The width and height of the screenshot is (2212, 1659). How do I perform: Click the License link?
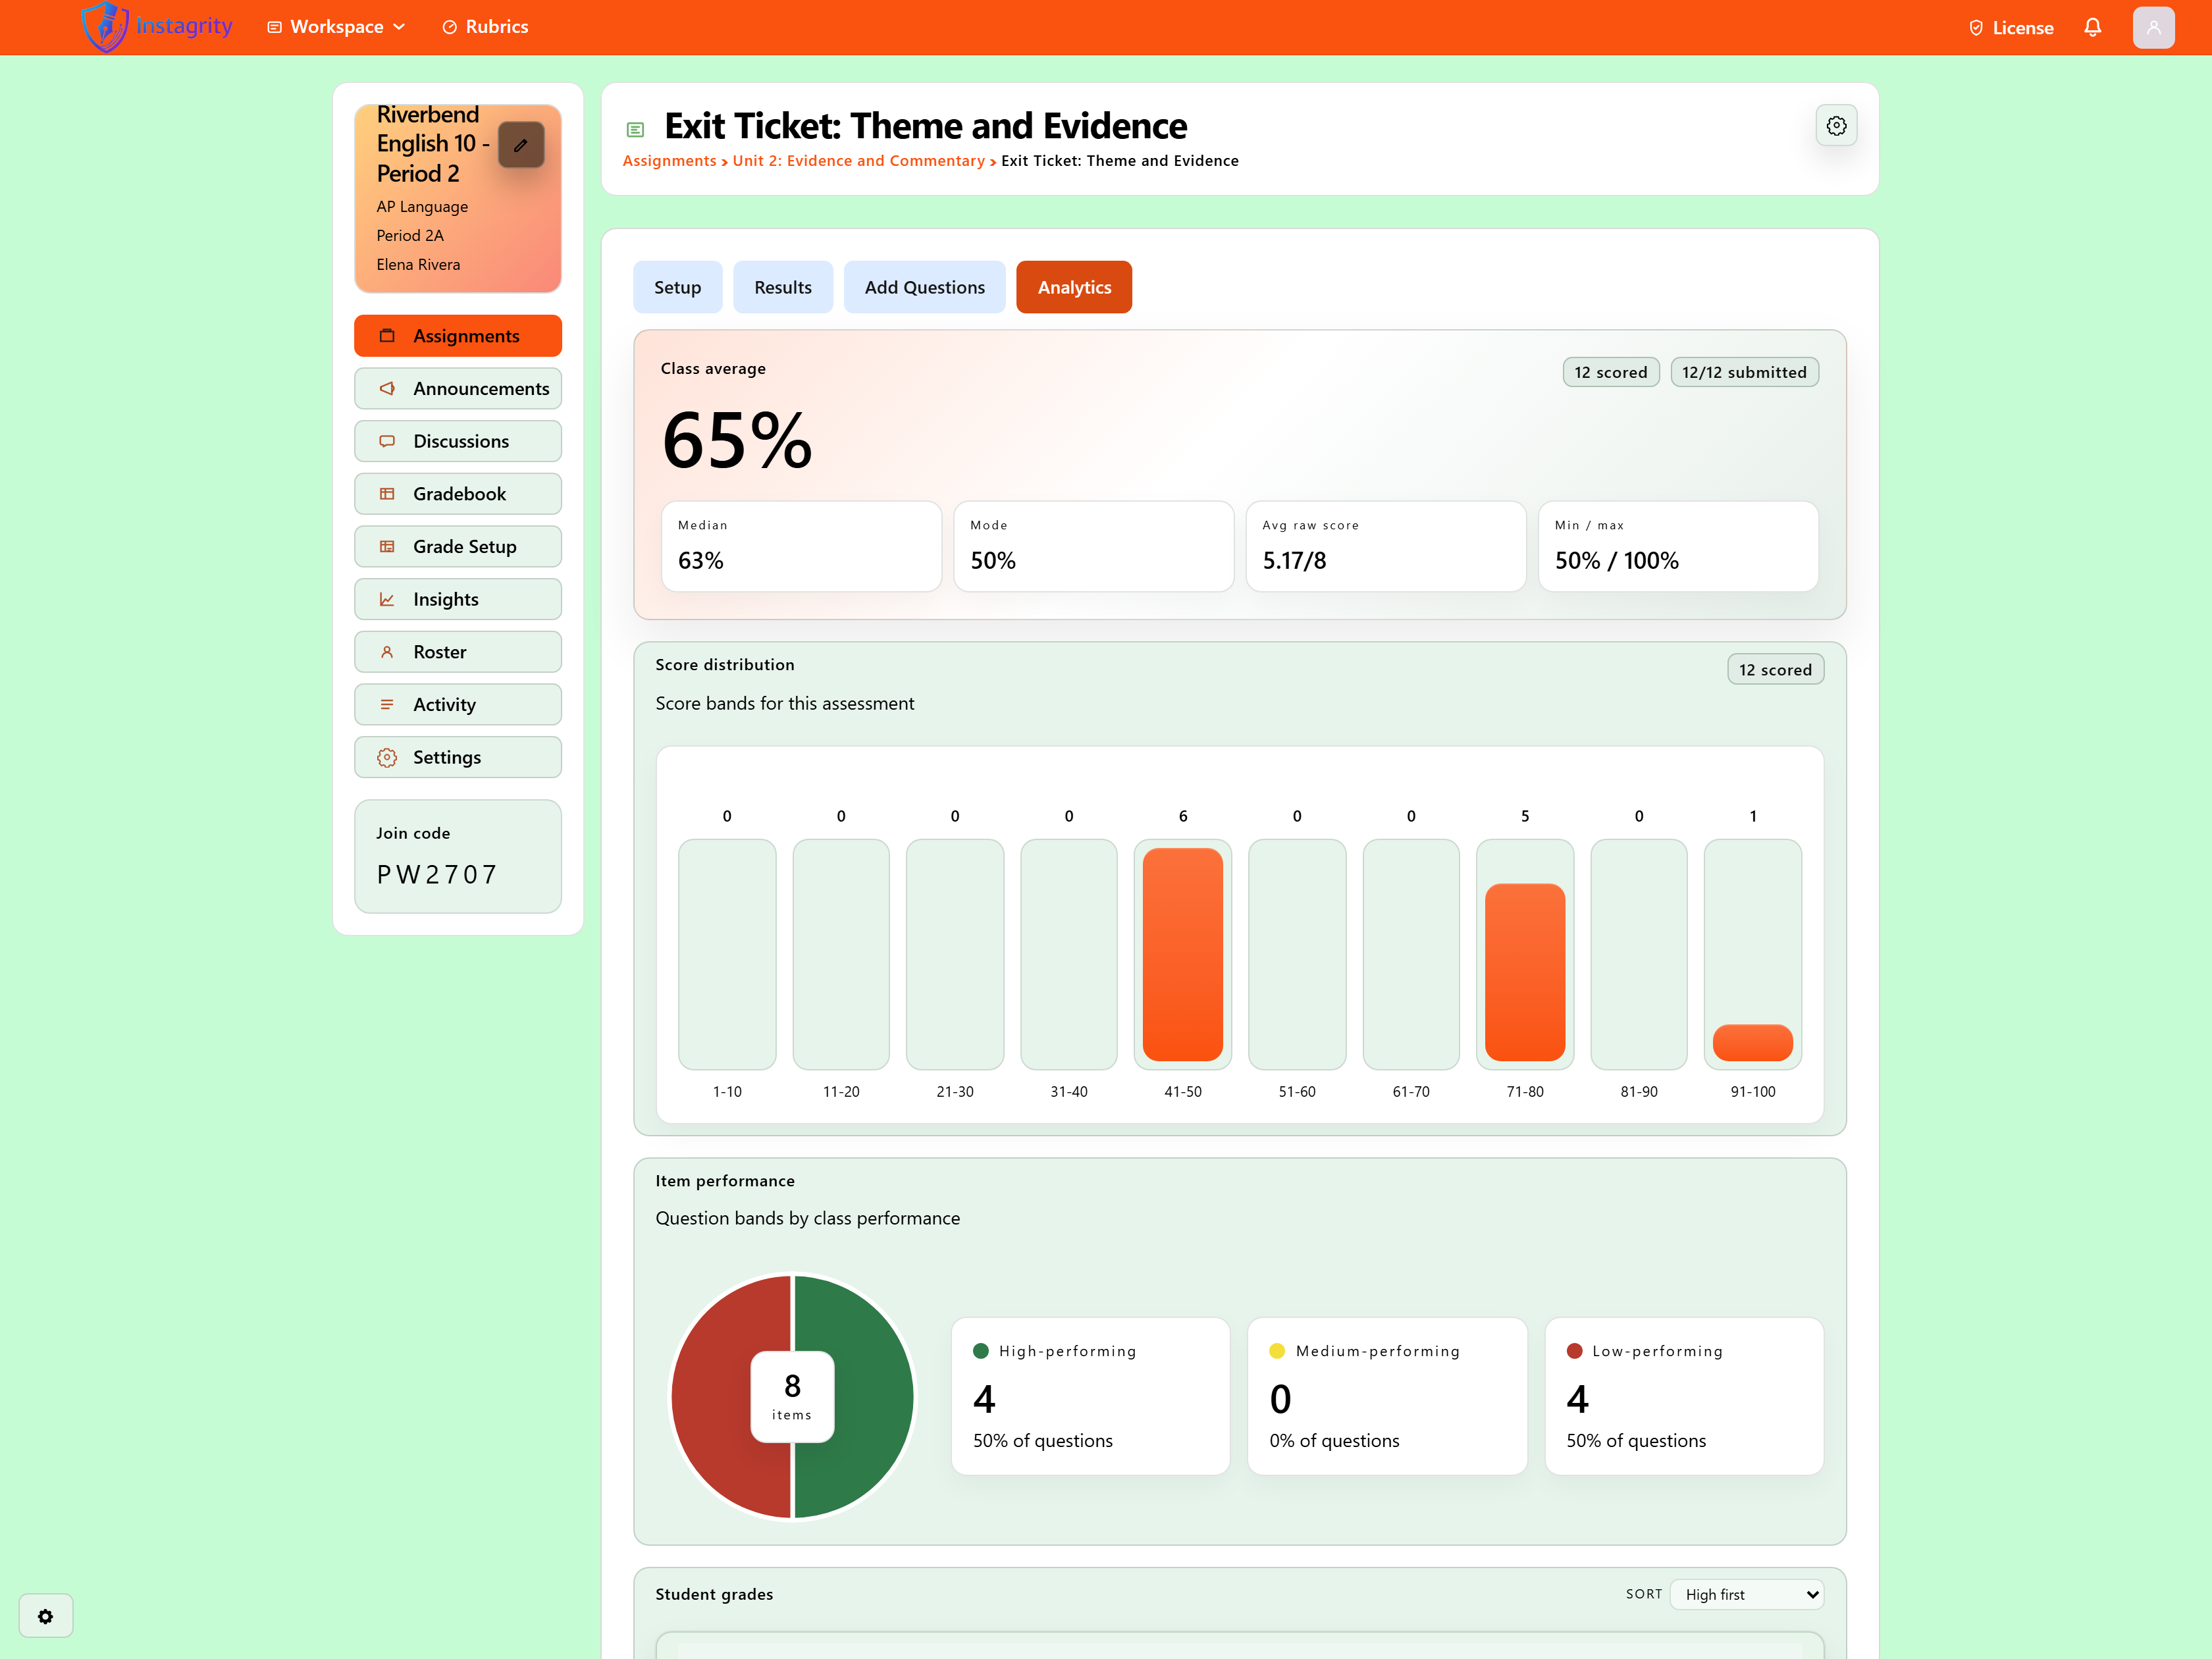2010,28
